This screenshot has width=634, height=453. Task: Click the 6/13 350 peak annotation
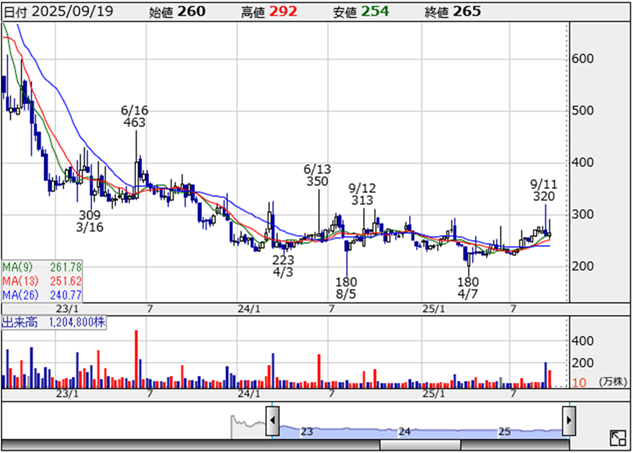pyautogui.click(x=317, y=175)
